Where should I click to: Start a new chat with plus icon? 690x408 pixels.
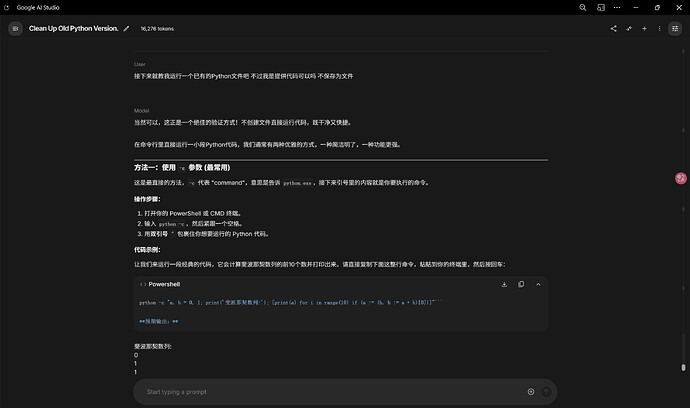(x=644, y=29)
